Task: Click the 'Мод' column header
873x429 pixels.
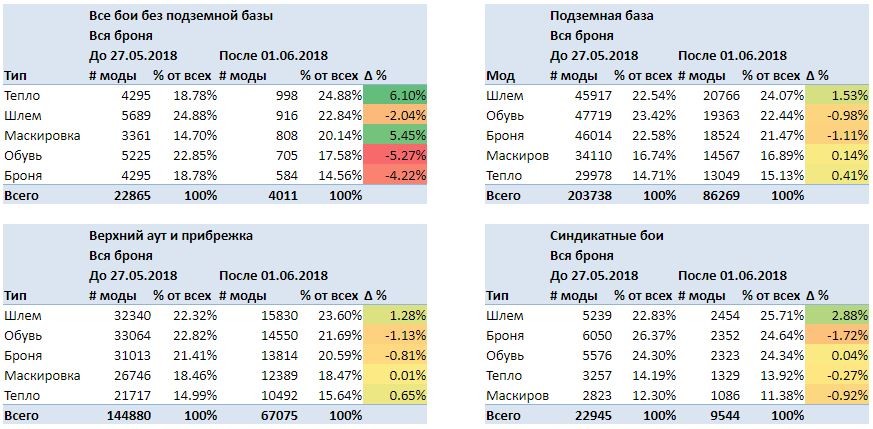Action: [x=501, y=76]
